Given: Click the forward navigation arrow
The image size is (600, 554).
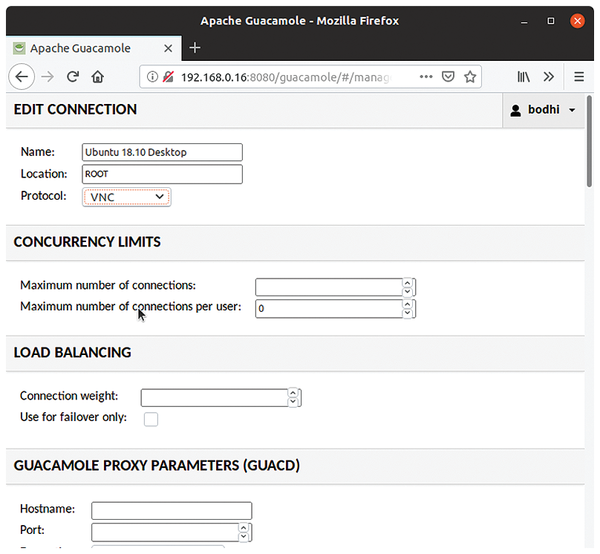Looking at the screenshot, I should pyautogui.click(x=47, y=77).
